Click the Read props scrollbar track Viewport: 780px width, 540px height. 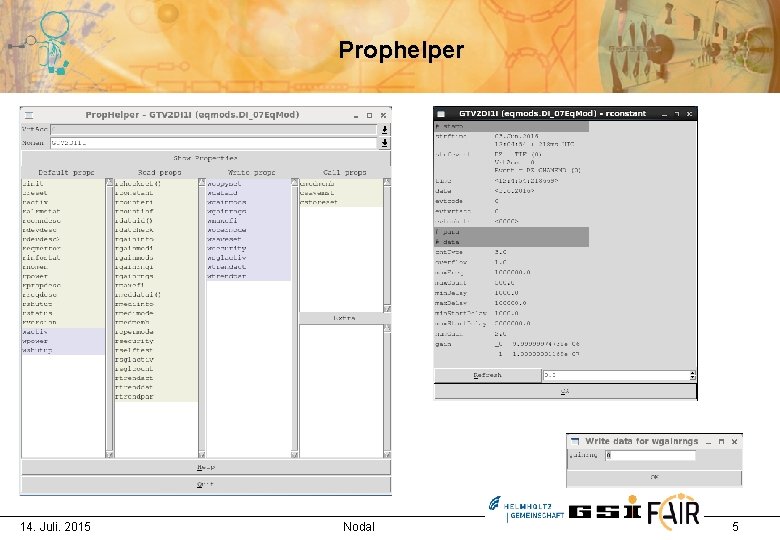202,318
